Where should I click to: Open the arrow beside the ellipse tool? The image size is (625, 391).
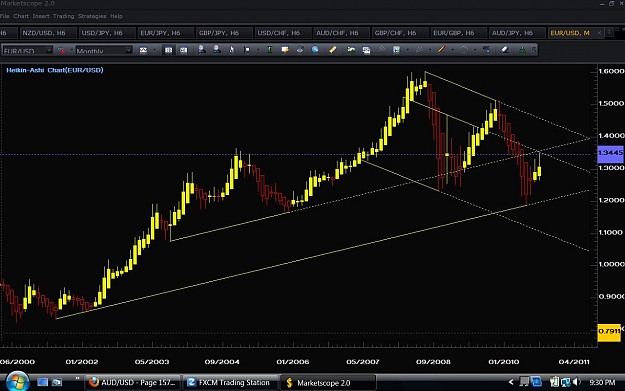click(x=475, y=50)
